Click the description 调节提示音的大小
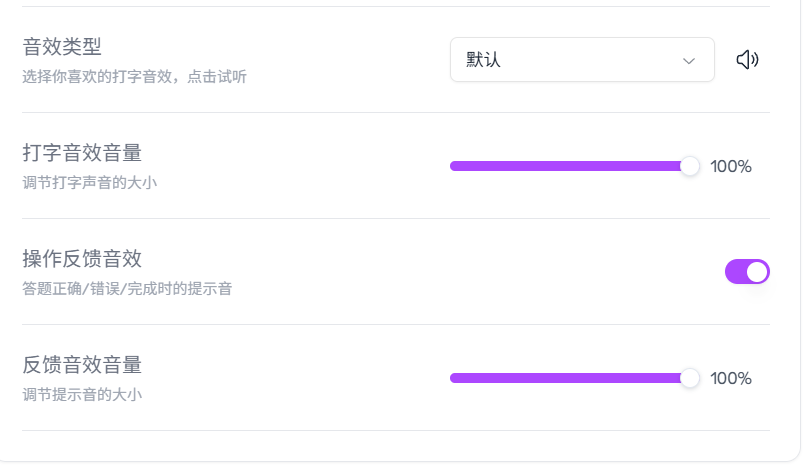This screenshot has width=811, height=474. [82, 394]
